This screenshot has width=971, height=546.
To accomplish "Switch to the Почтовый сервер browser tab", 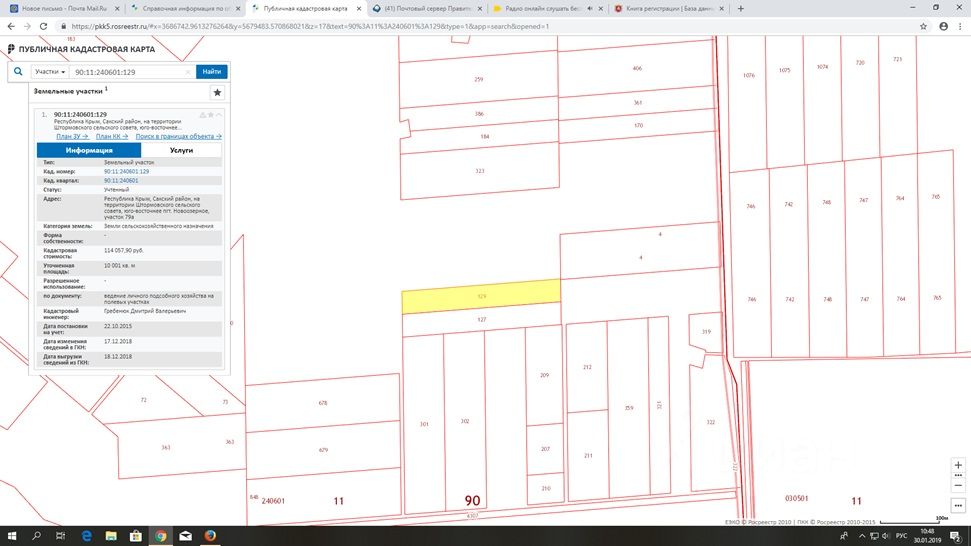I will (427, 9).
